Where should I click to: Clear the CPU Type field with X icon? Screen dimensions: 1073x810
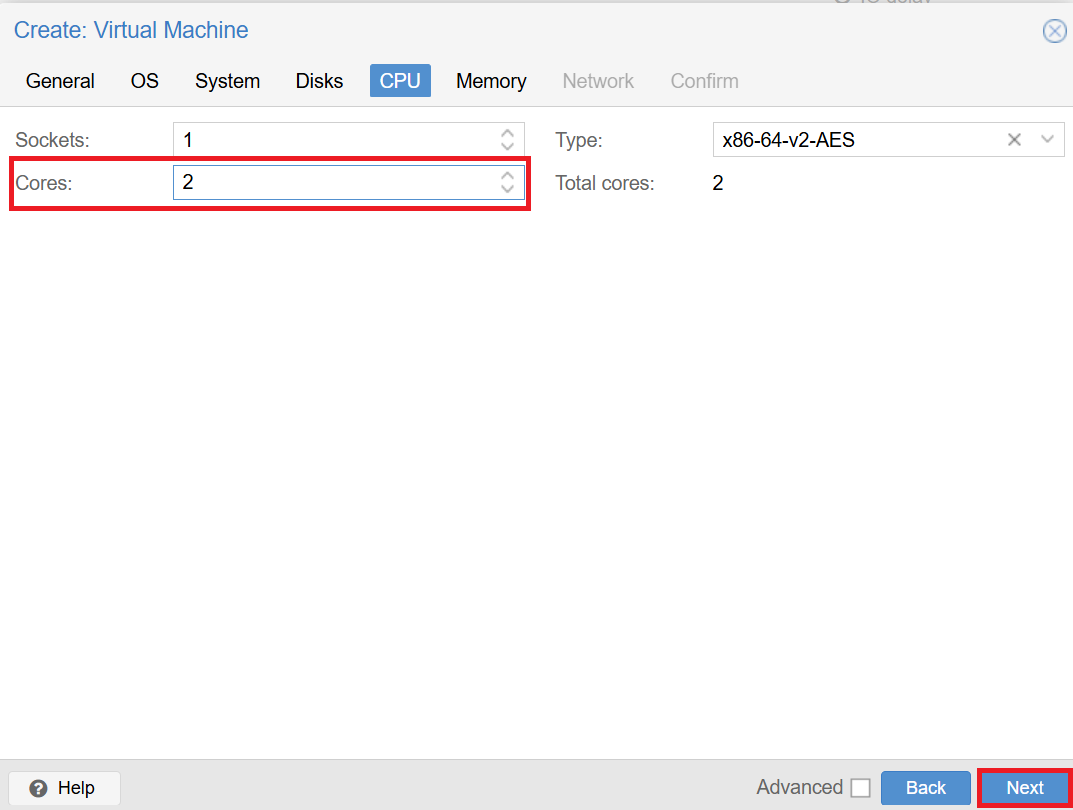point(1014,140)
